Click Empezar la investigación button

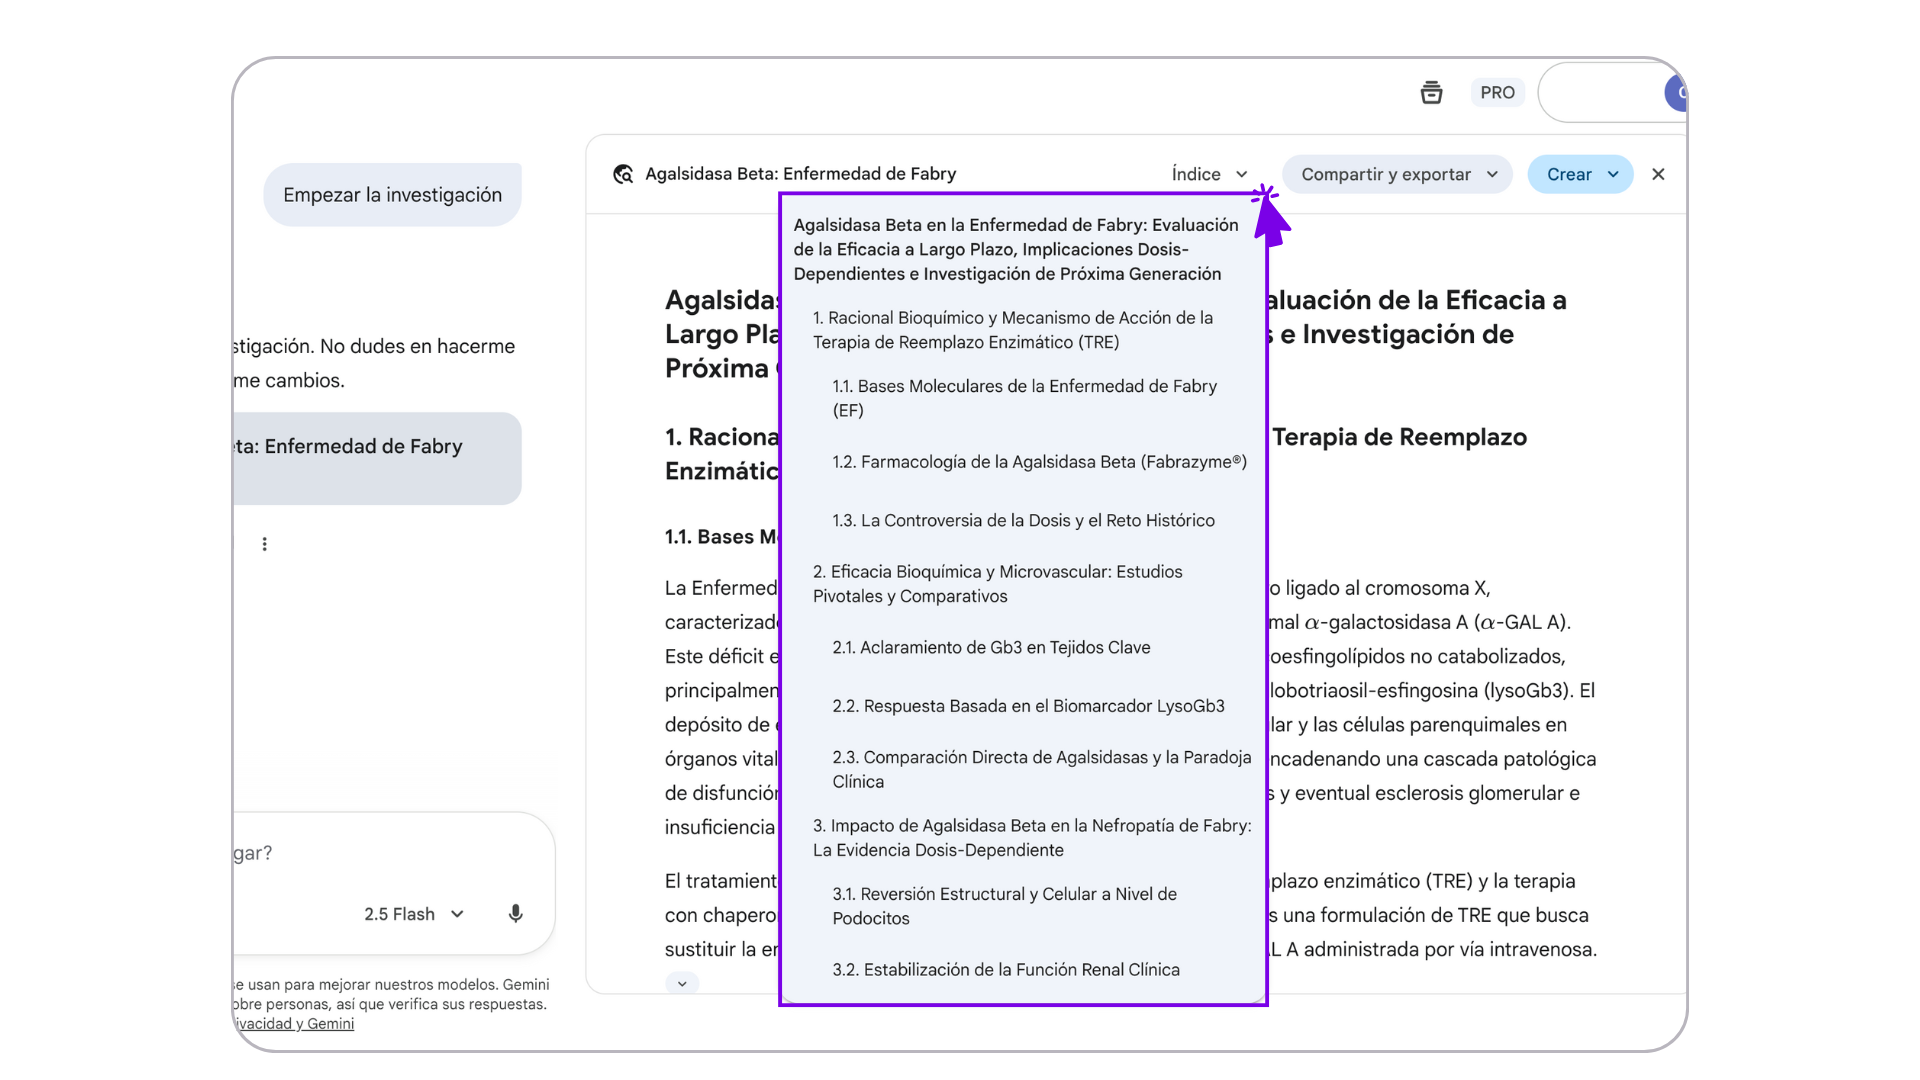[392, 195]
